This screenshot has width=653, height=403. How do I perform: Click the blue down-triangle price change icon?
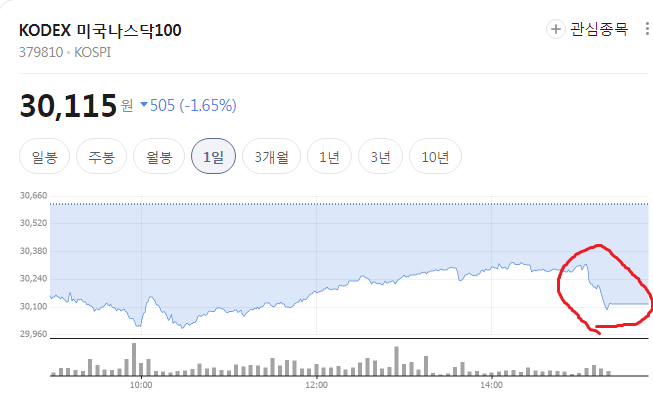click(x=144, y=104)
